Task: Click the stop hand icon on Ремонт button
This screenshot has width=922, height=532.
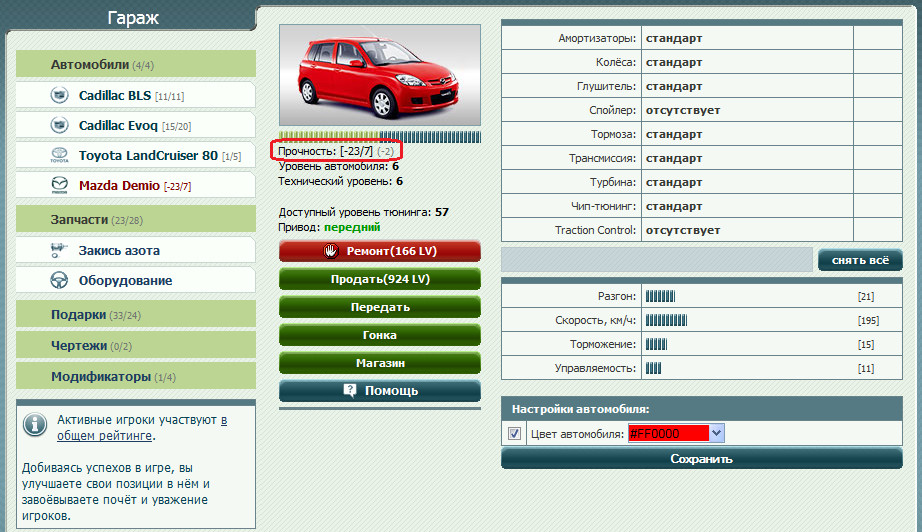Action: click(x=331, y=251)
